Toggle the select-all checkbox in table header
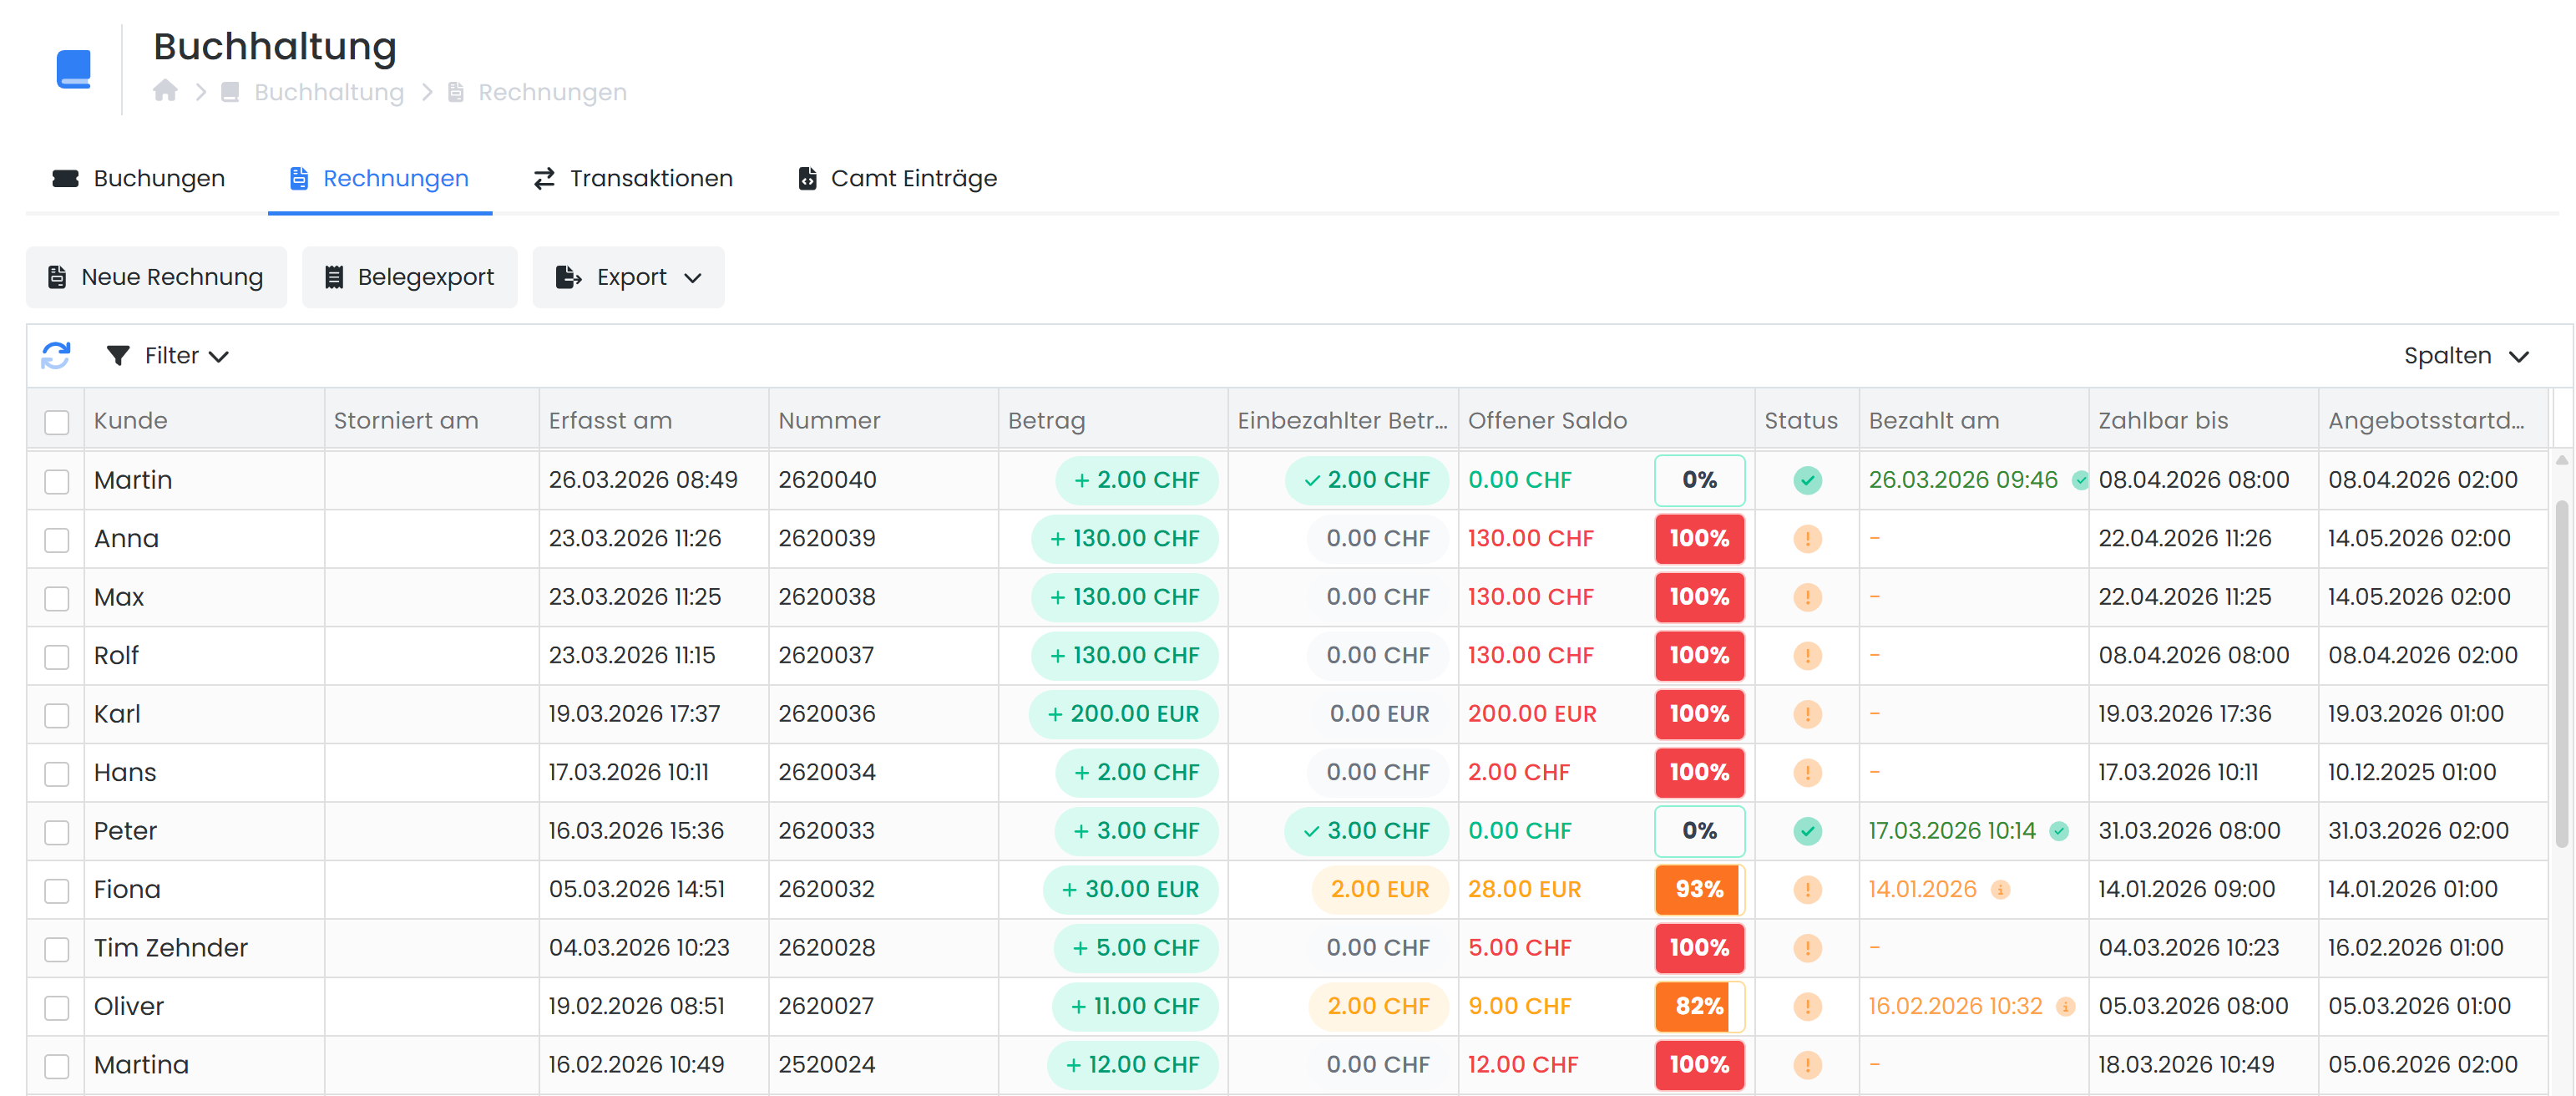2576x1096 pixels. tap(57, 421)
